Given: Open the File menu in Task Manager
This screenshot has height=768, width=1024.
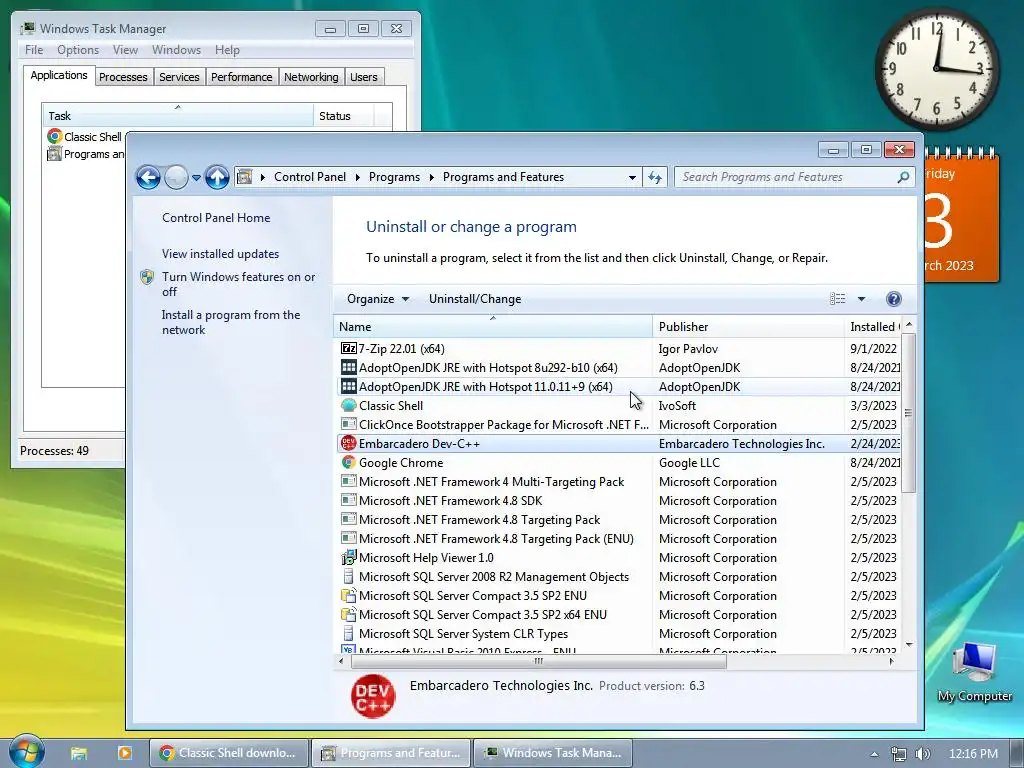Looking at the screenshot, I should point(34,50).
